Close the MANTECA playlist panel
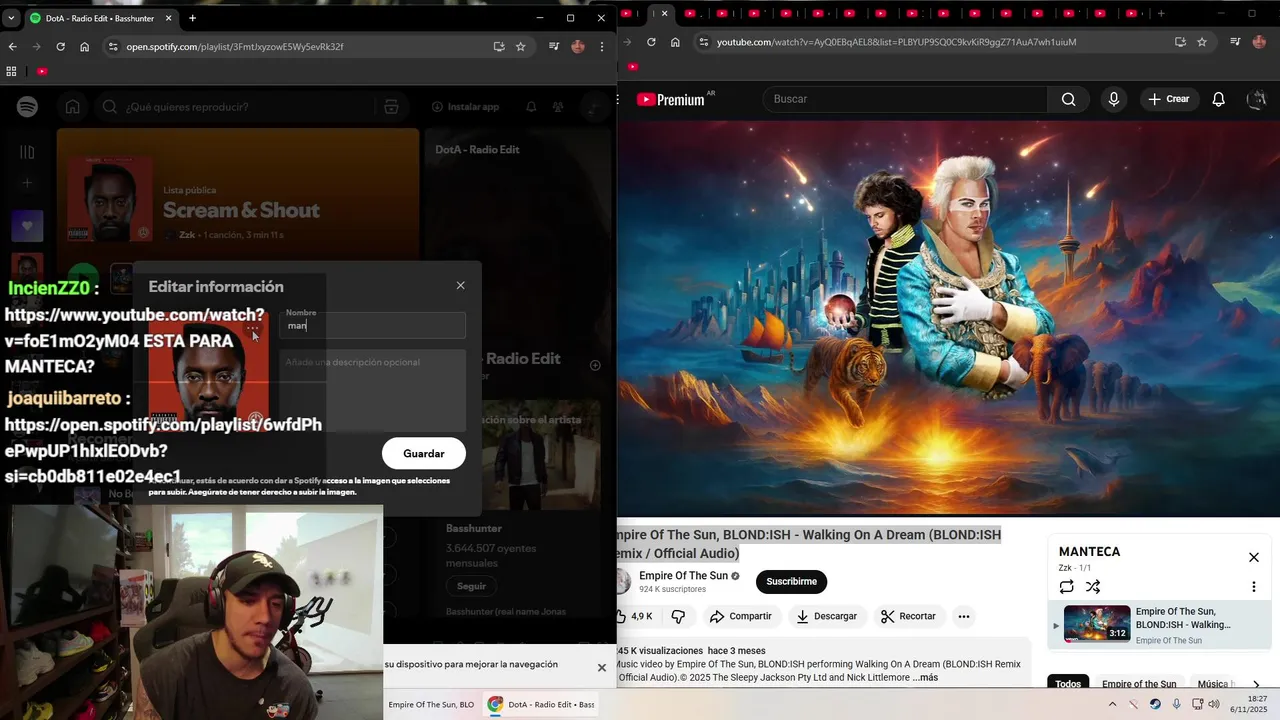Viewport: 1280px width, 720px height. 1254,557
